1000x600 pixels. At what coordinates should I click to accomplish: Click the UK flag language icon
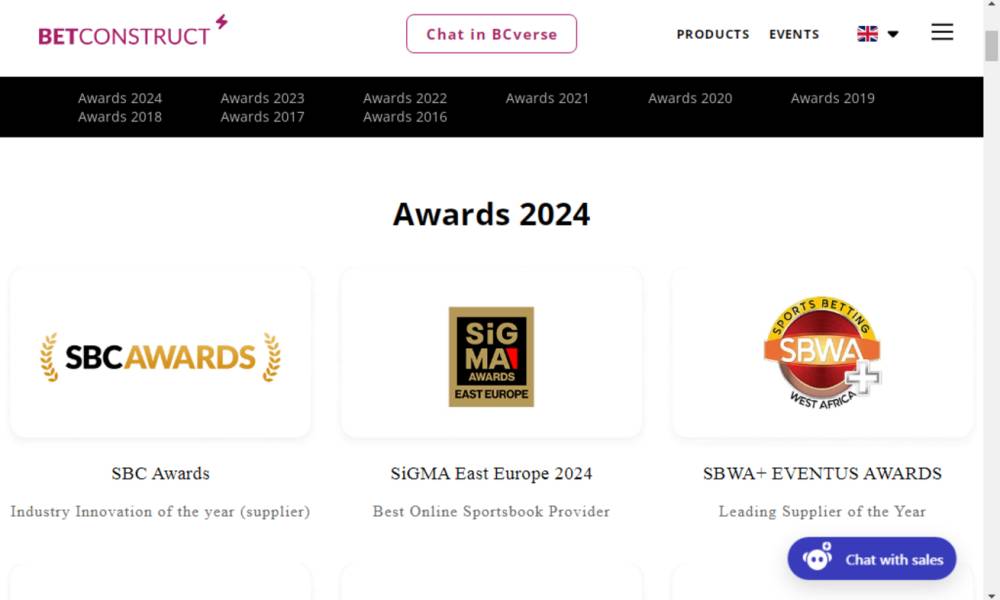[867, 34]
